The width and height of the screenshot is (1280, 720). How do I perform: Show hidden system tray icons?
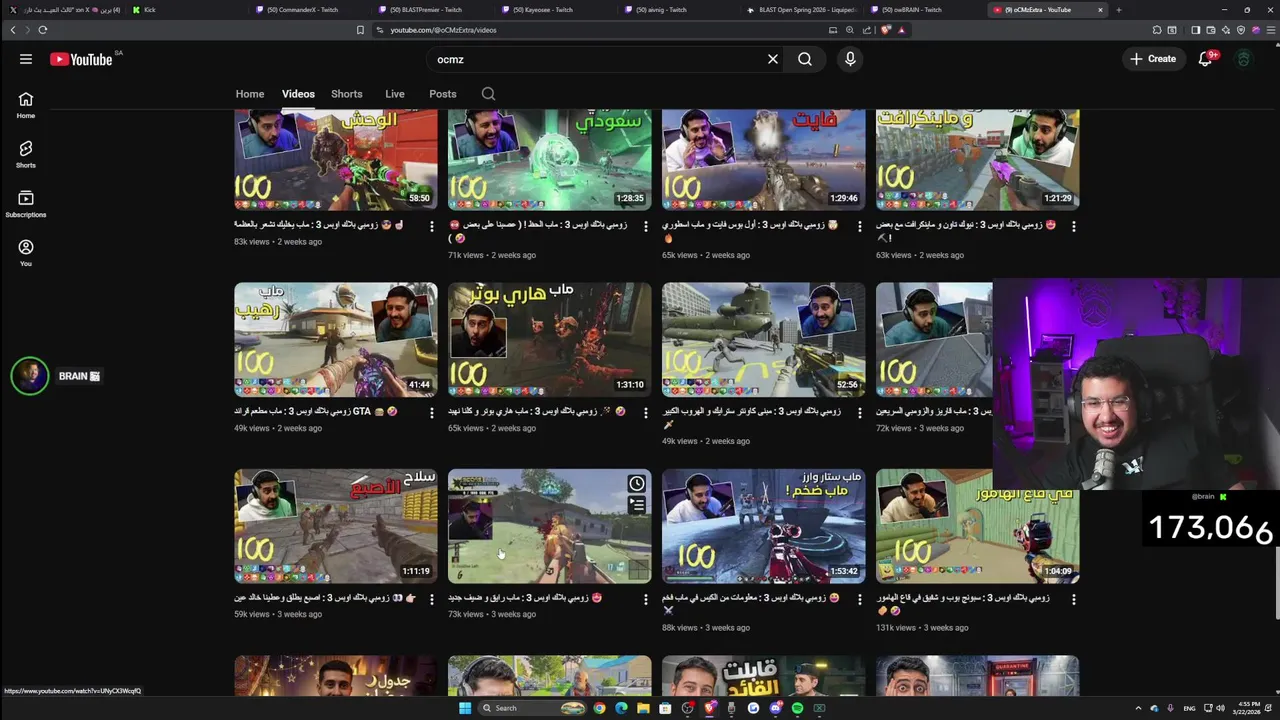click(x=1138, y=708)
